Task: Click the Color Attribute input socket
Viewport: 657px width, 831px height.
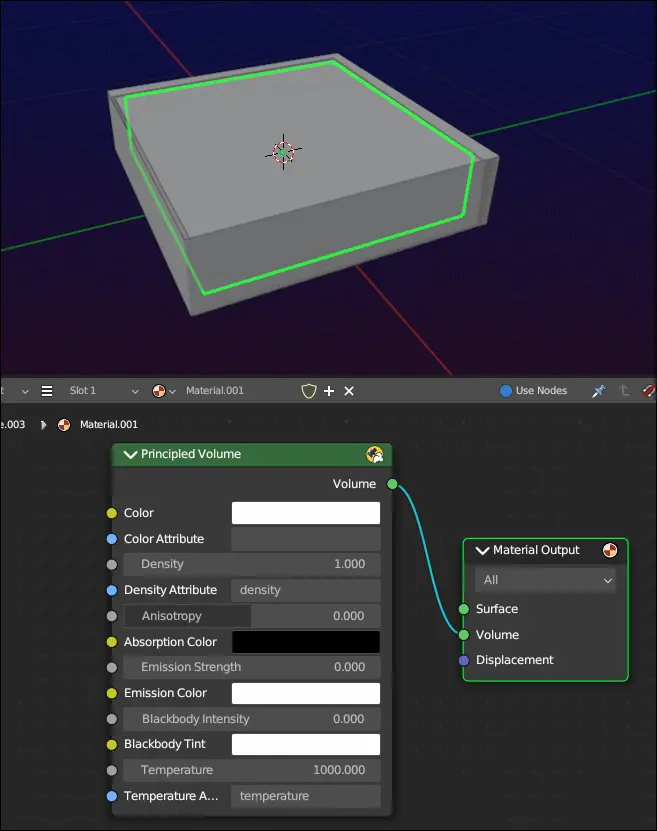Action: [111, 539]
